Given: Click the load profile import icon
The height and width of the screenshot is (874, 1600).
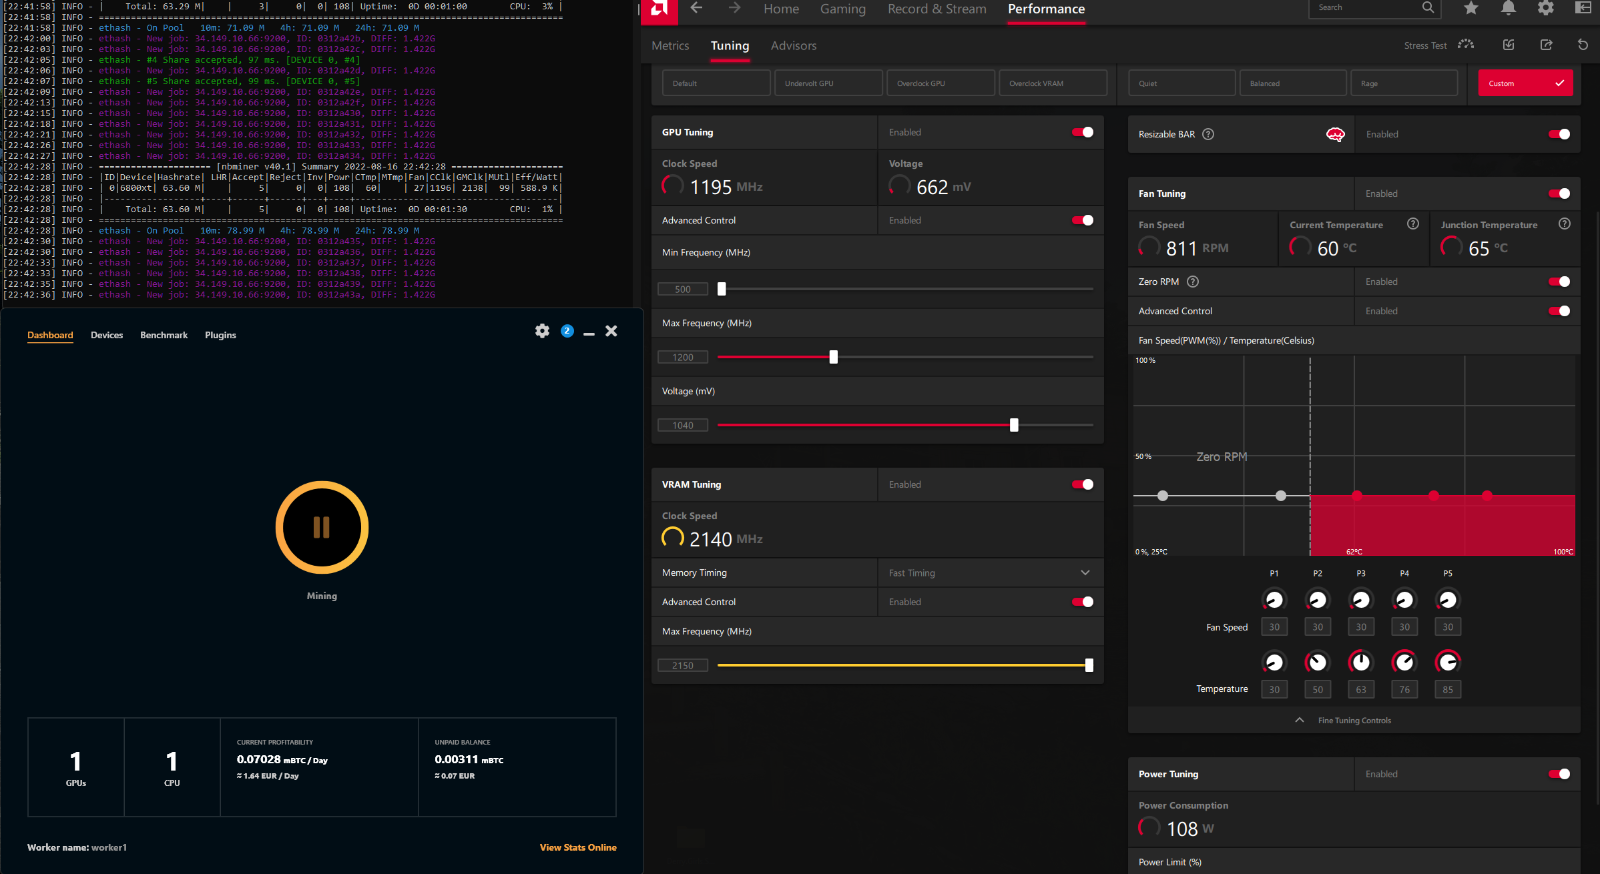Looking at the screenshot, I should pyautogui.click(x=1509, y=45).
